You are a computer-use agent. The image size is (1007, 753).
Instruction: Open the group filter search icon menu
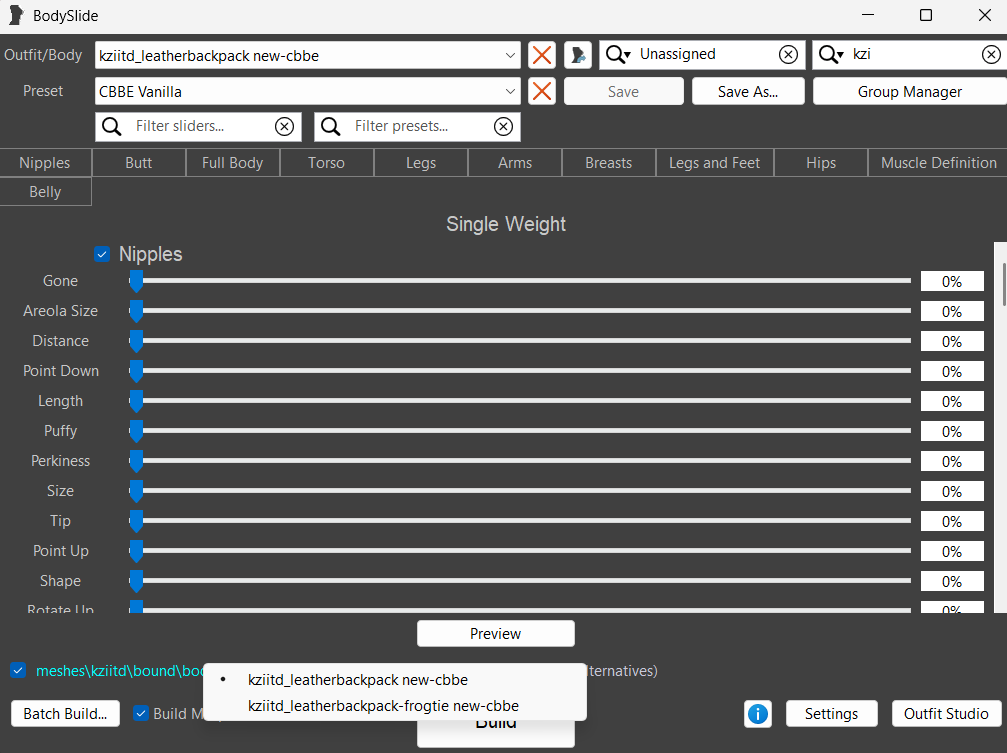(618, 55)
